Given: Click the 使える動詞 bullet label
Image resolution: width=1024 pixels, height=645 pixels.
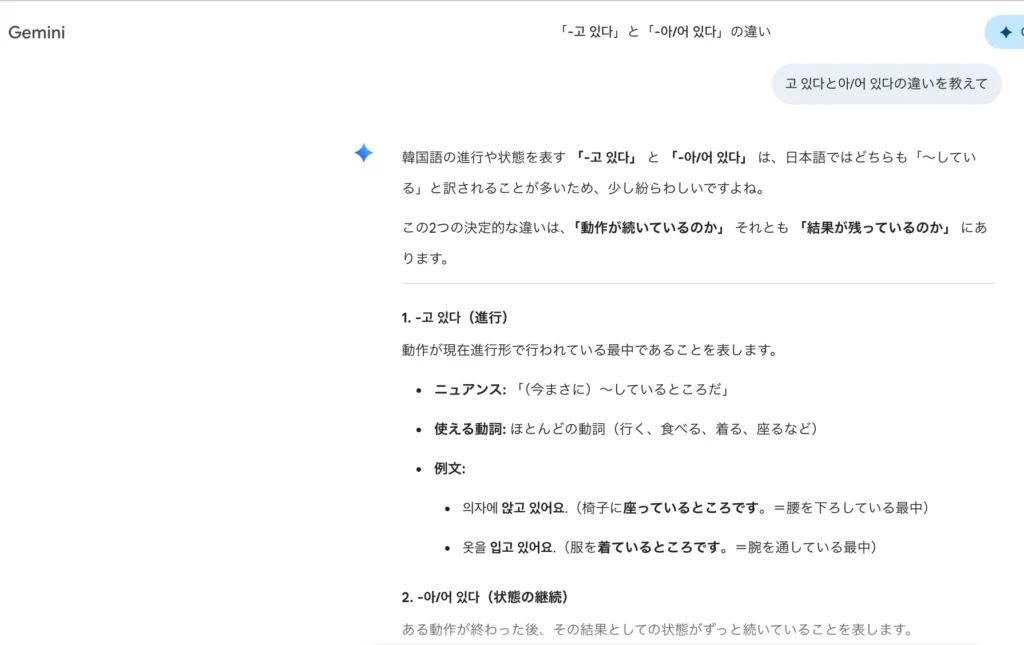Looking at the screenshot, I should click(x=470, y=429).
